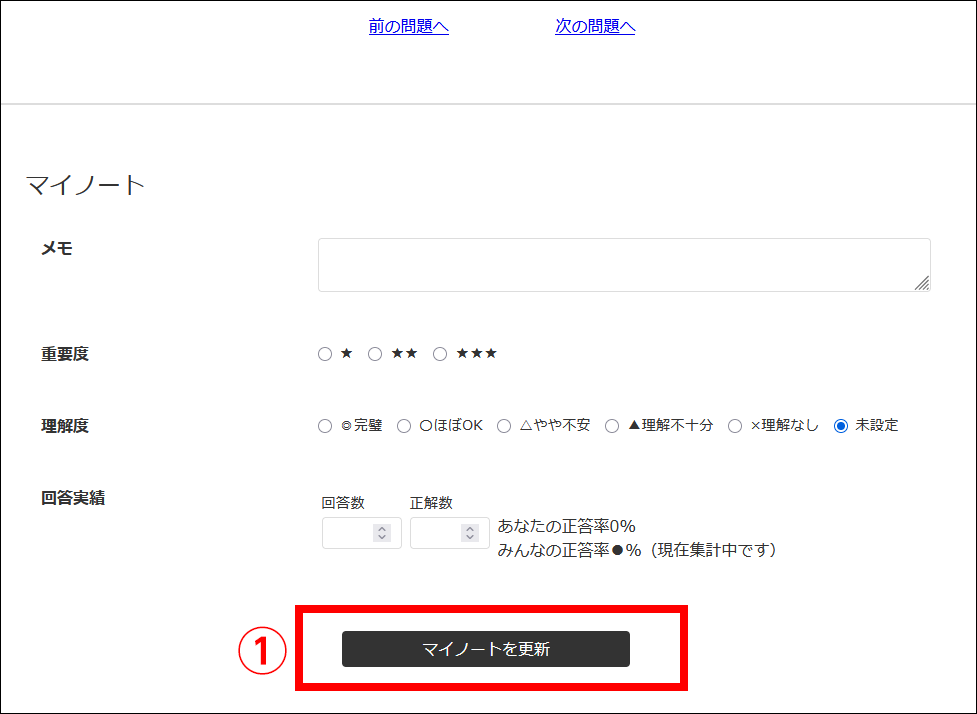Increase 正解数 with up arrow

470,529
